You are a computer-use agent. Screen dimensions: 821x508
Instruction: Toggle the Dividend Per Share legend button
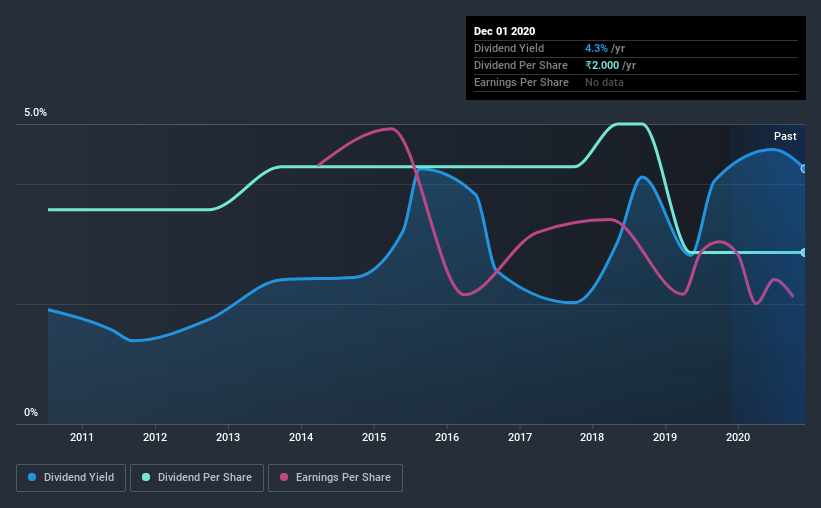197,478
